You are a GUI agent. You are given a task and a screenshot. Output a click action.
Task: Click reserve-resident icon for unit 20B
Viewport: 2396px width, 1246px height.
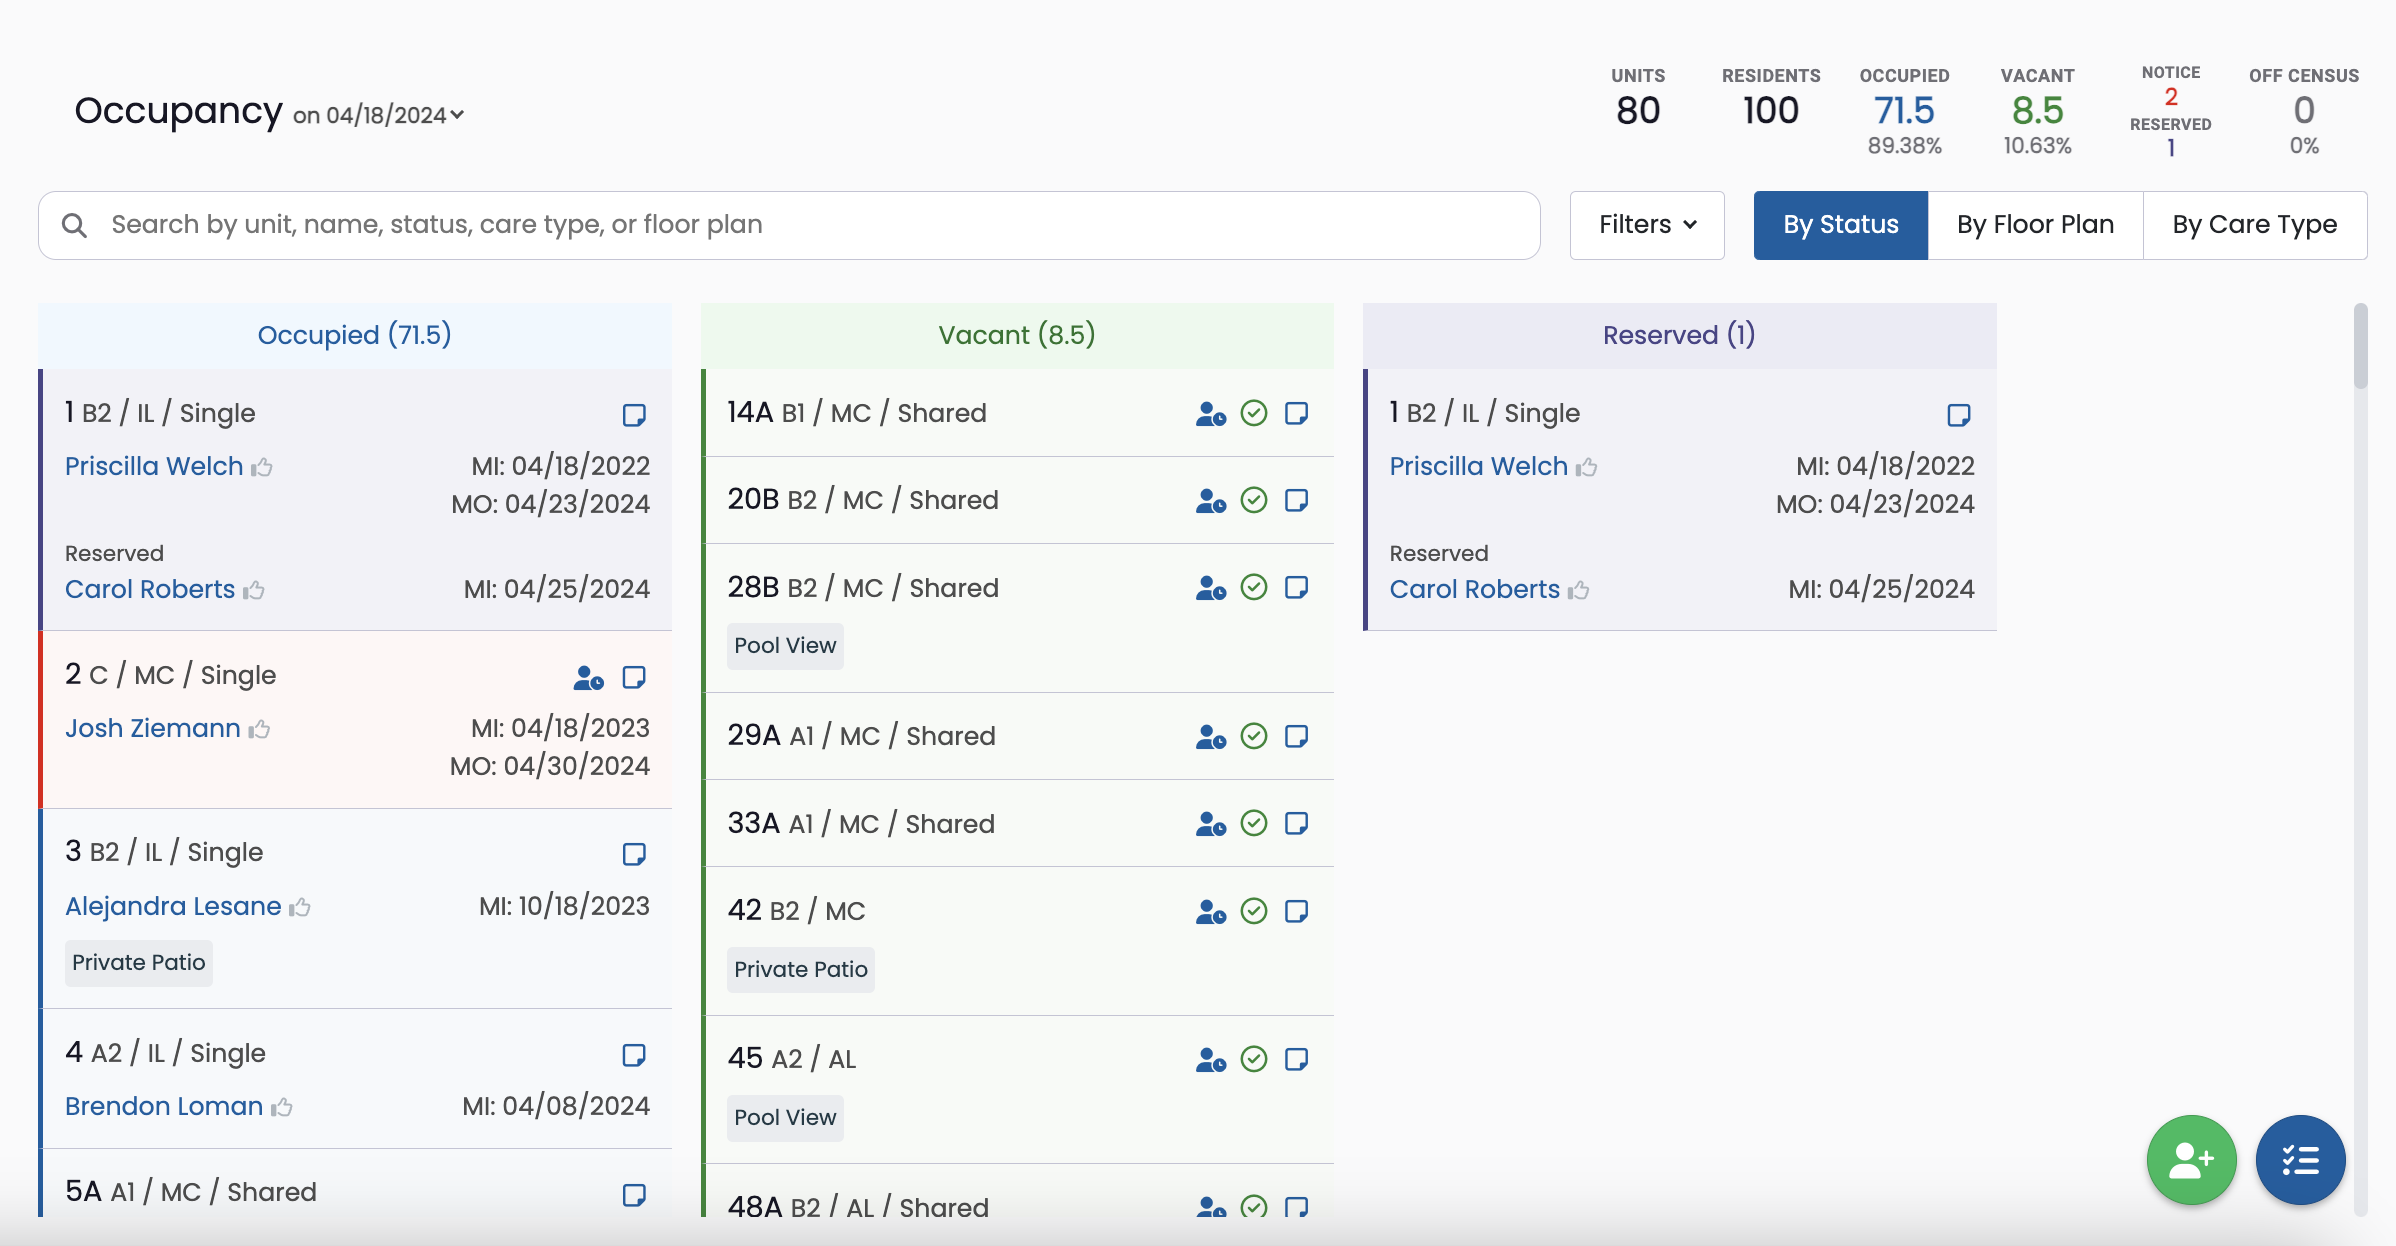[1211, 501]
